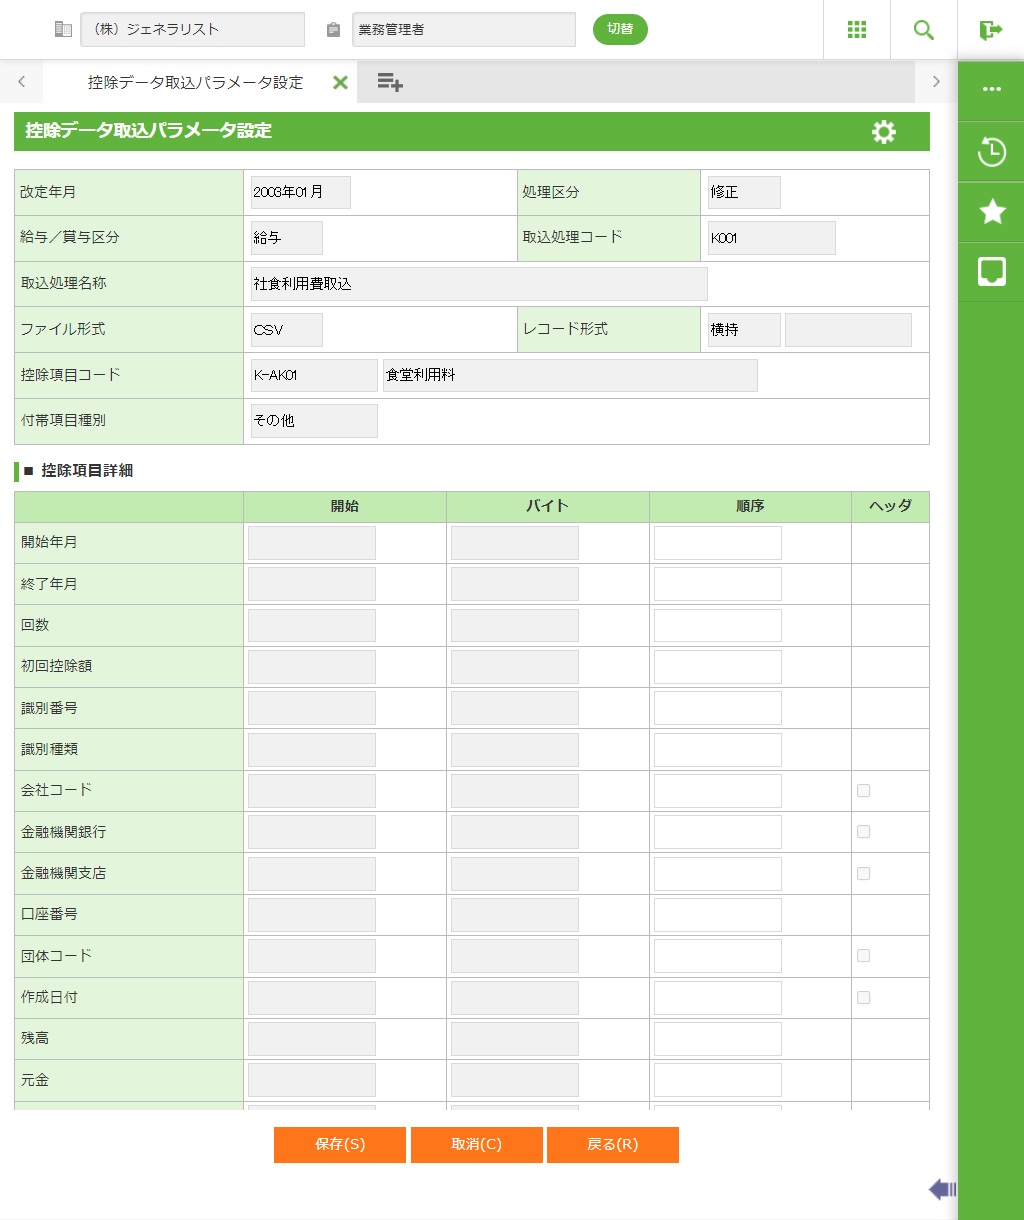Check the 作成日付 header checkbox
1024x1220 pixels.
coord(863,997)
